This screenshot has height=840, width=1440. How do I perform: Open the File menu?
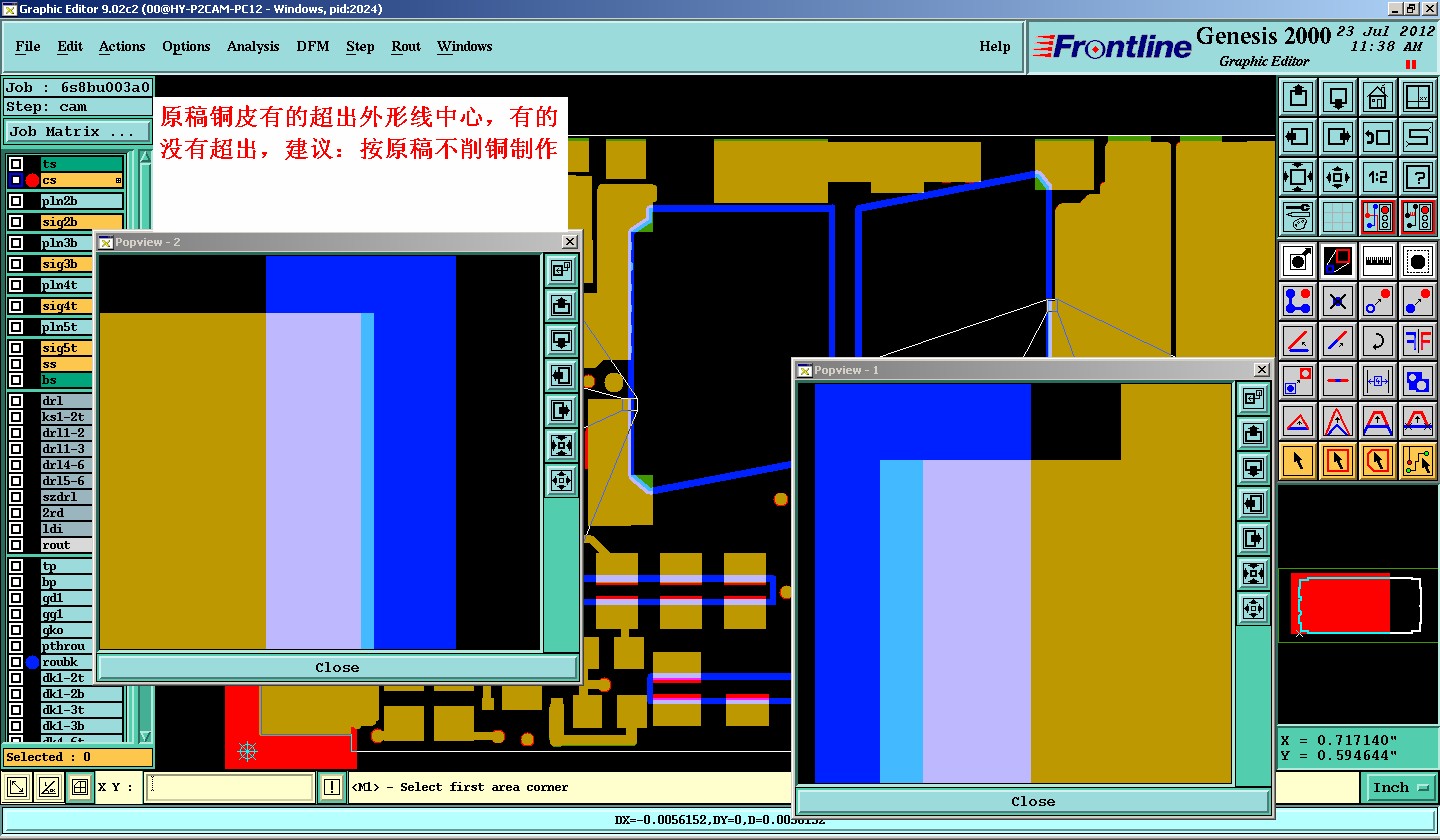pos(28,46)
